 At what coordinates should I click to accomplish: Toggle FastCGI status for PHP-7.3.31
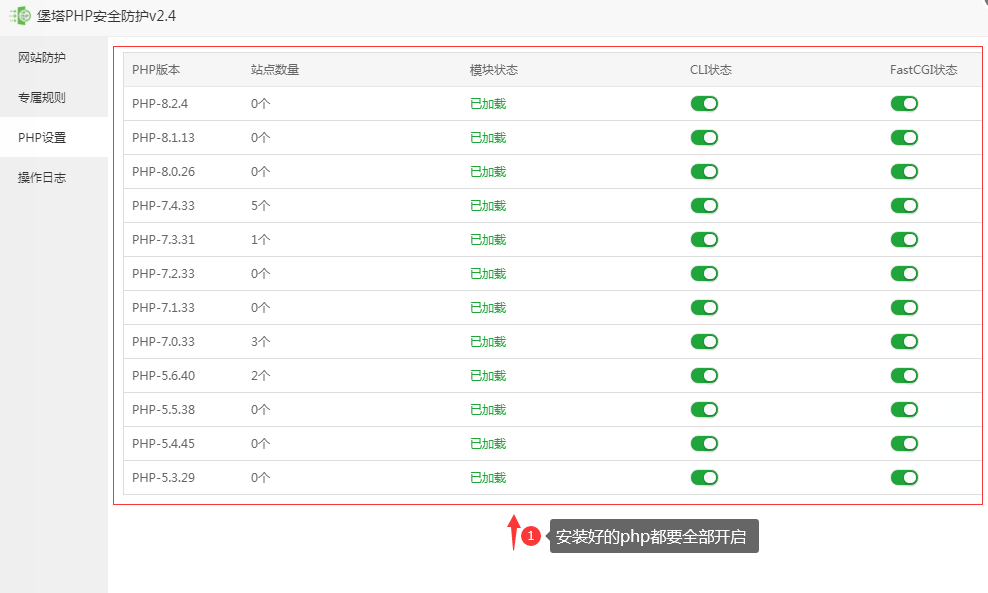[x=904, y=239]
